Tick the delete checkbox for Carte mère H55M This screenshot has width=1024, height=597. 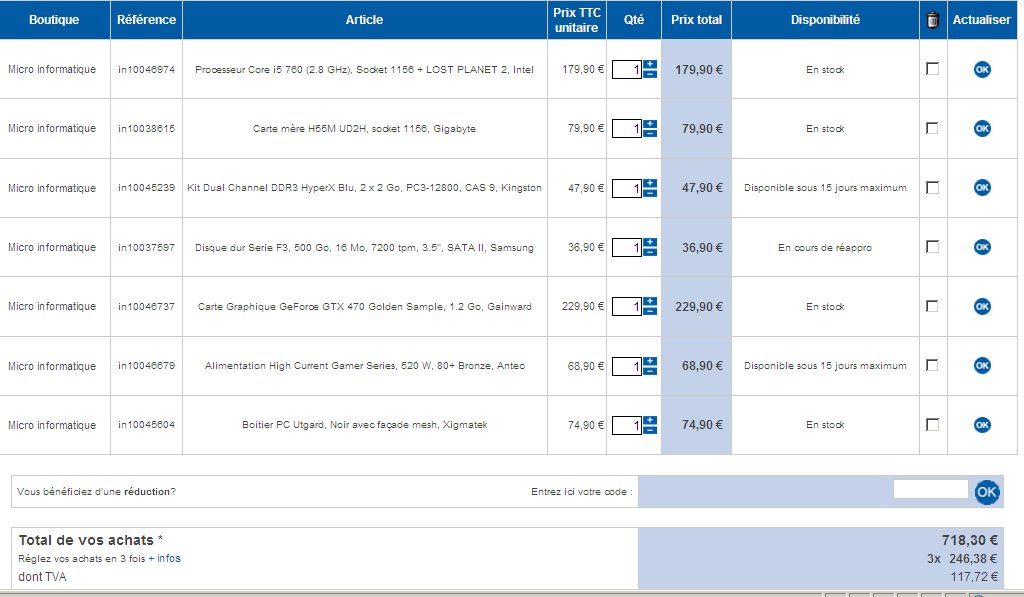933,128
